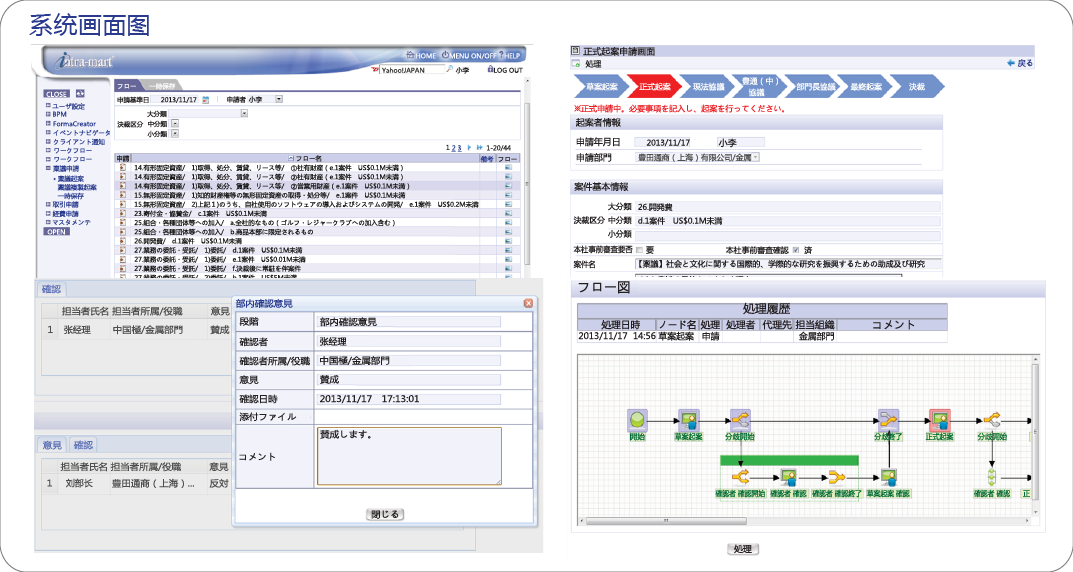The height and width of the screenshot is (572, 1073).
Task: Click the LOG OUT lock icon
Action: [x=490, y=70]
